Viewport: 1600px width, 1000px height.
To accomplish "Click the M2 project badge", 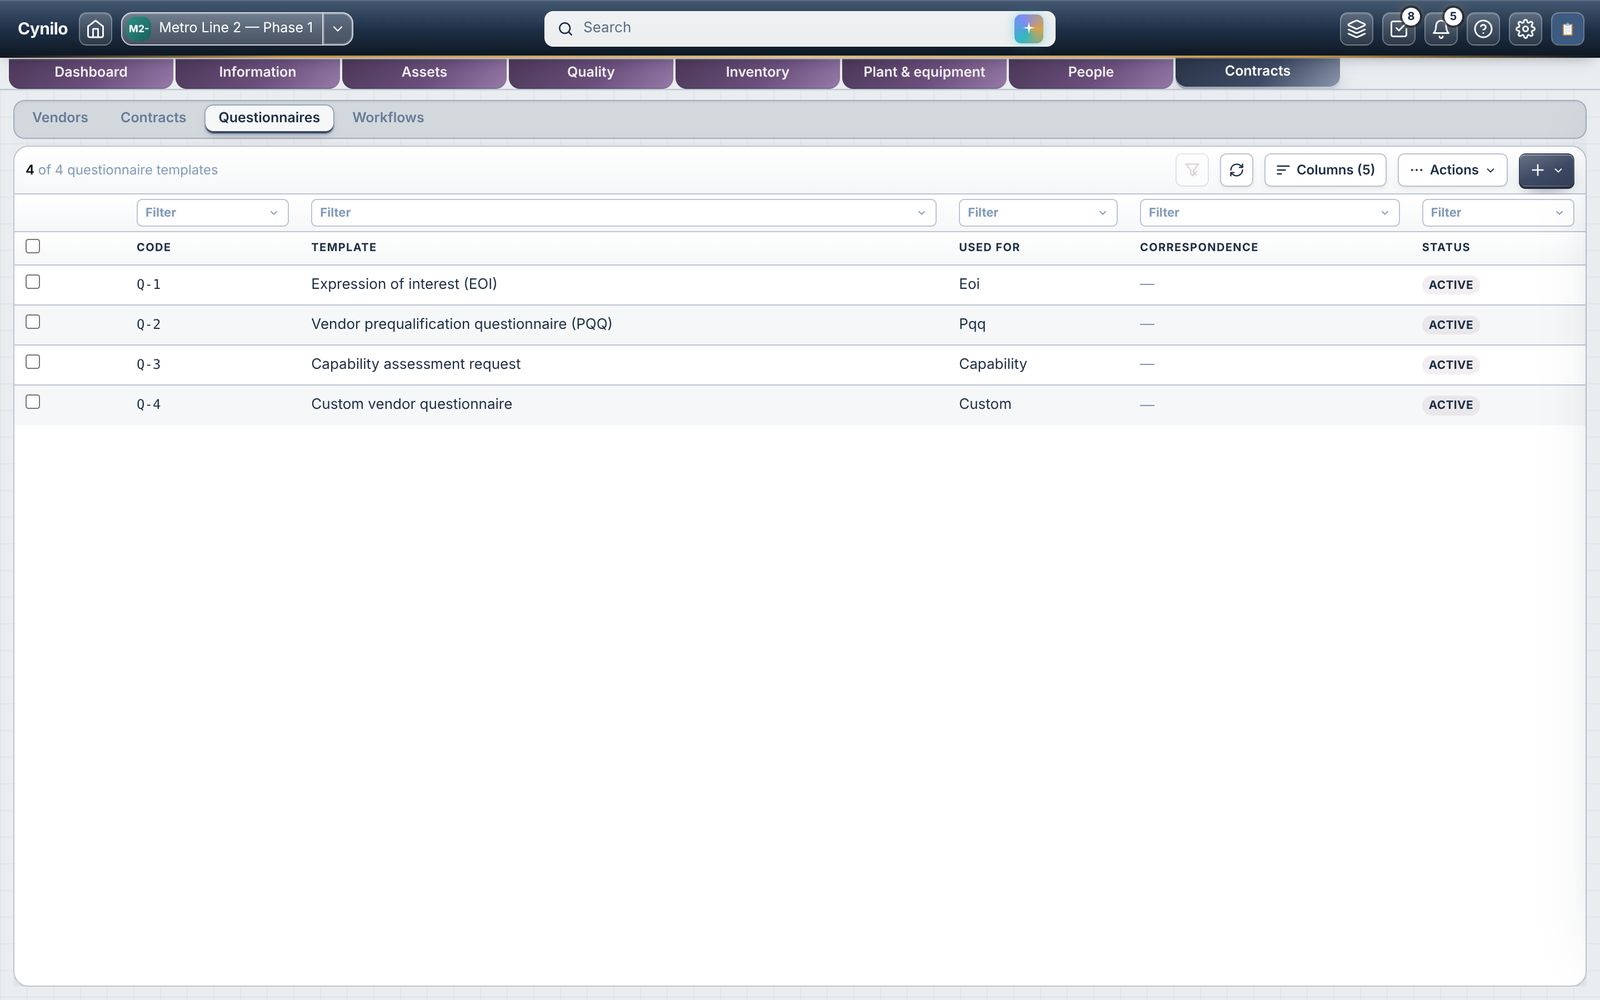I will point(138,28).
